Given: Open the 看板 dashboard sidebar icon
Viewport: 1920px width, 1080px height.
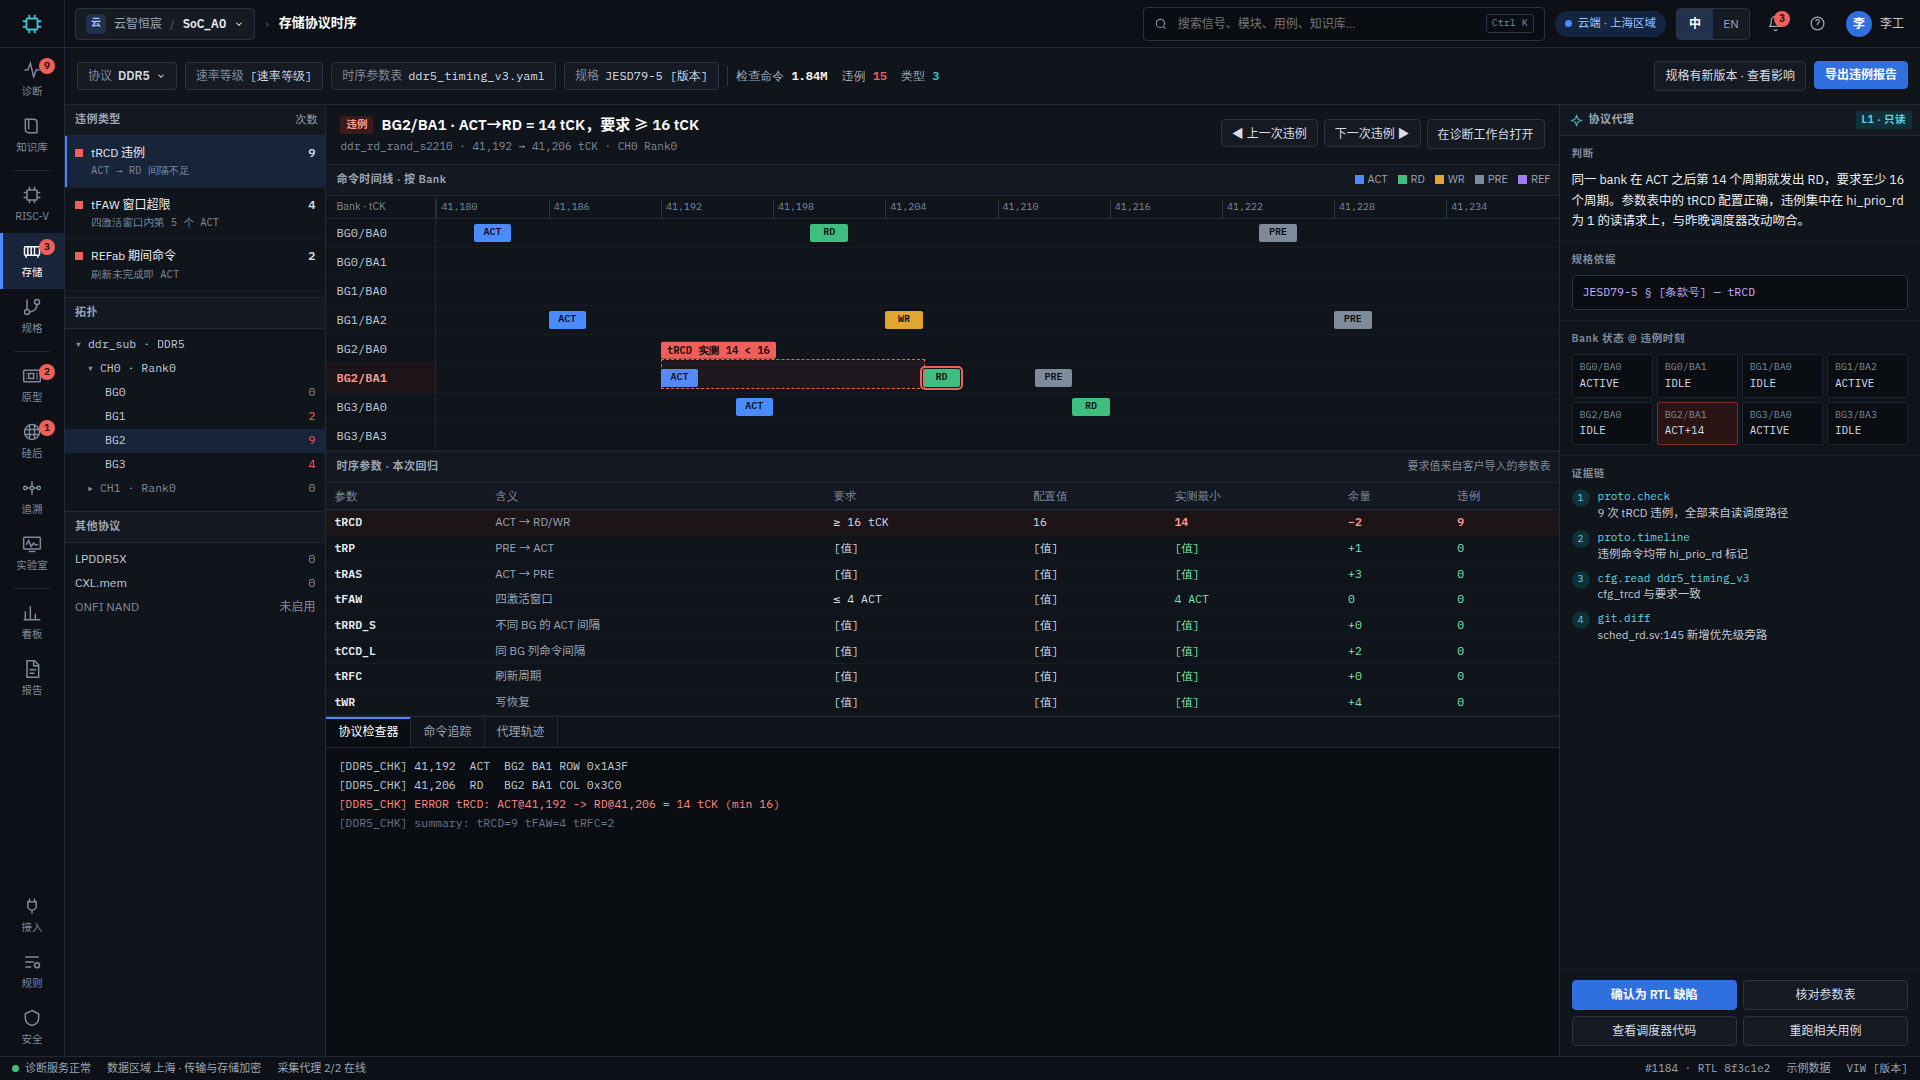Looking at the screenshot, I should (x=32, y=621).
